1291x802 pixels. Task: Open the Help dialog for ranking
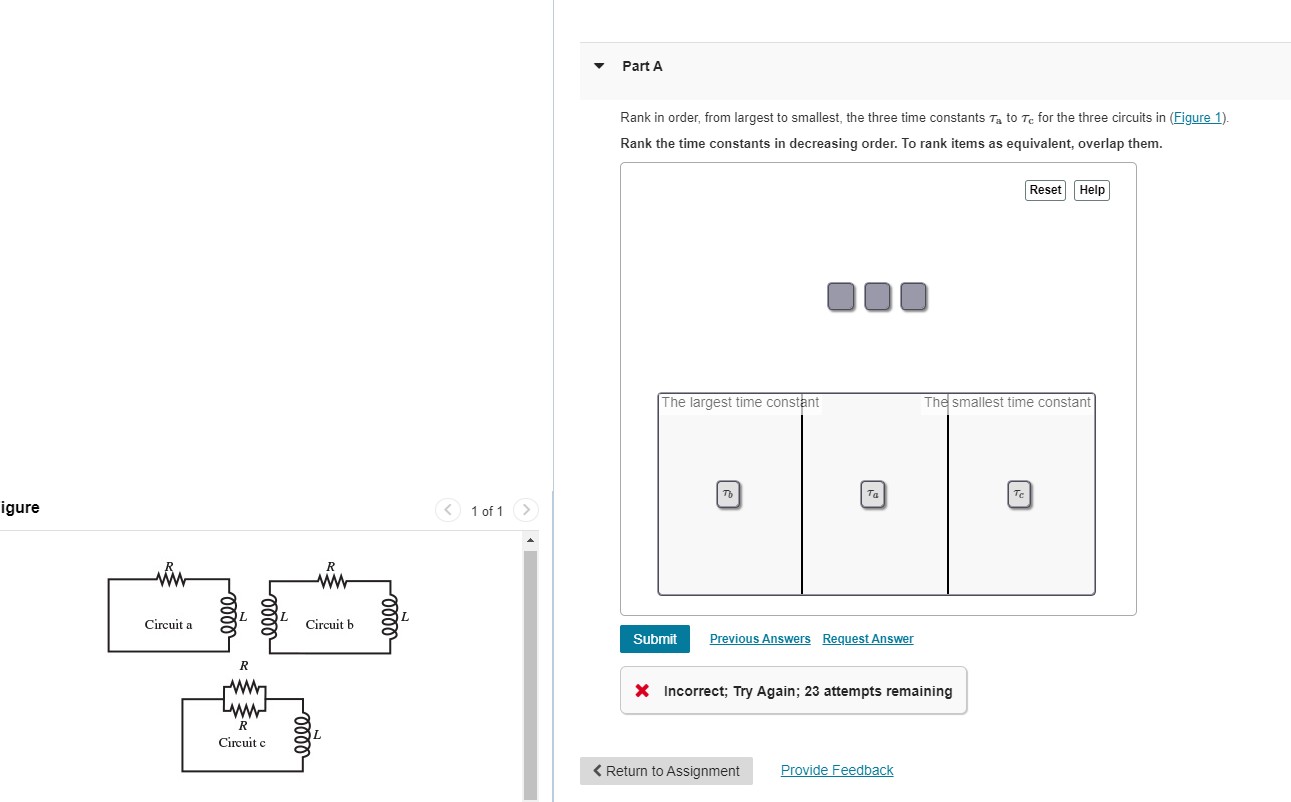(x=1091, y=190)
